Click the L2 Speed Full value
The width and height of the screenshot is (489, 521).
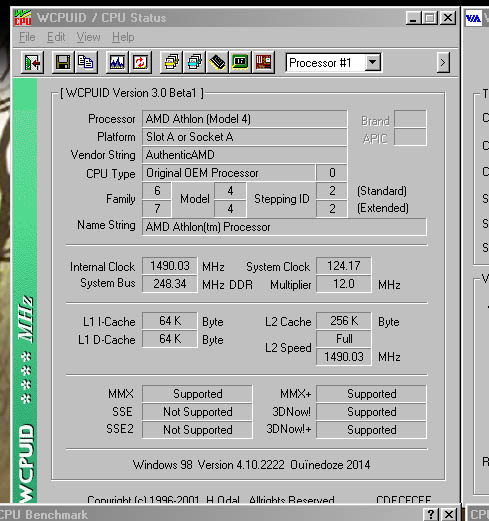pos(344,339)
